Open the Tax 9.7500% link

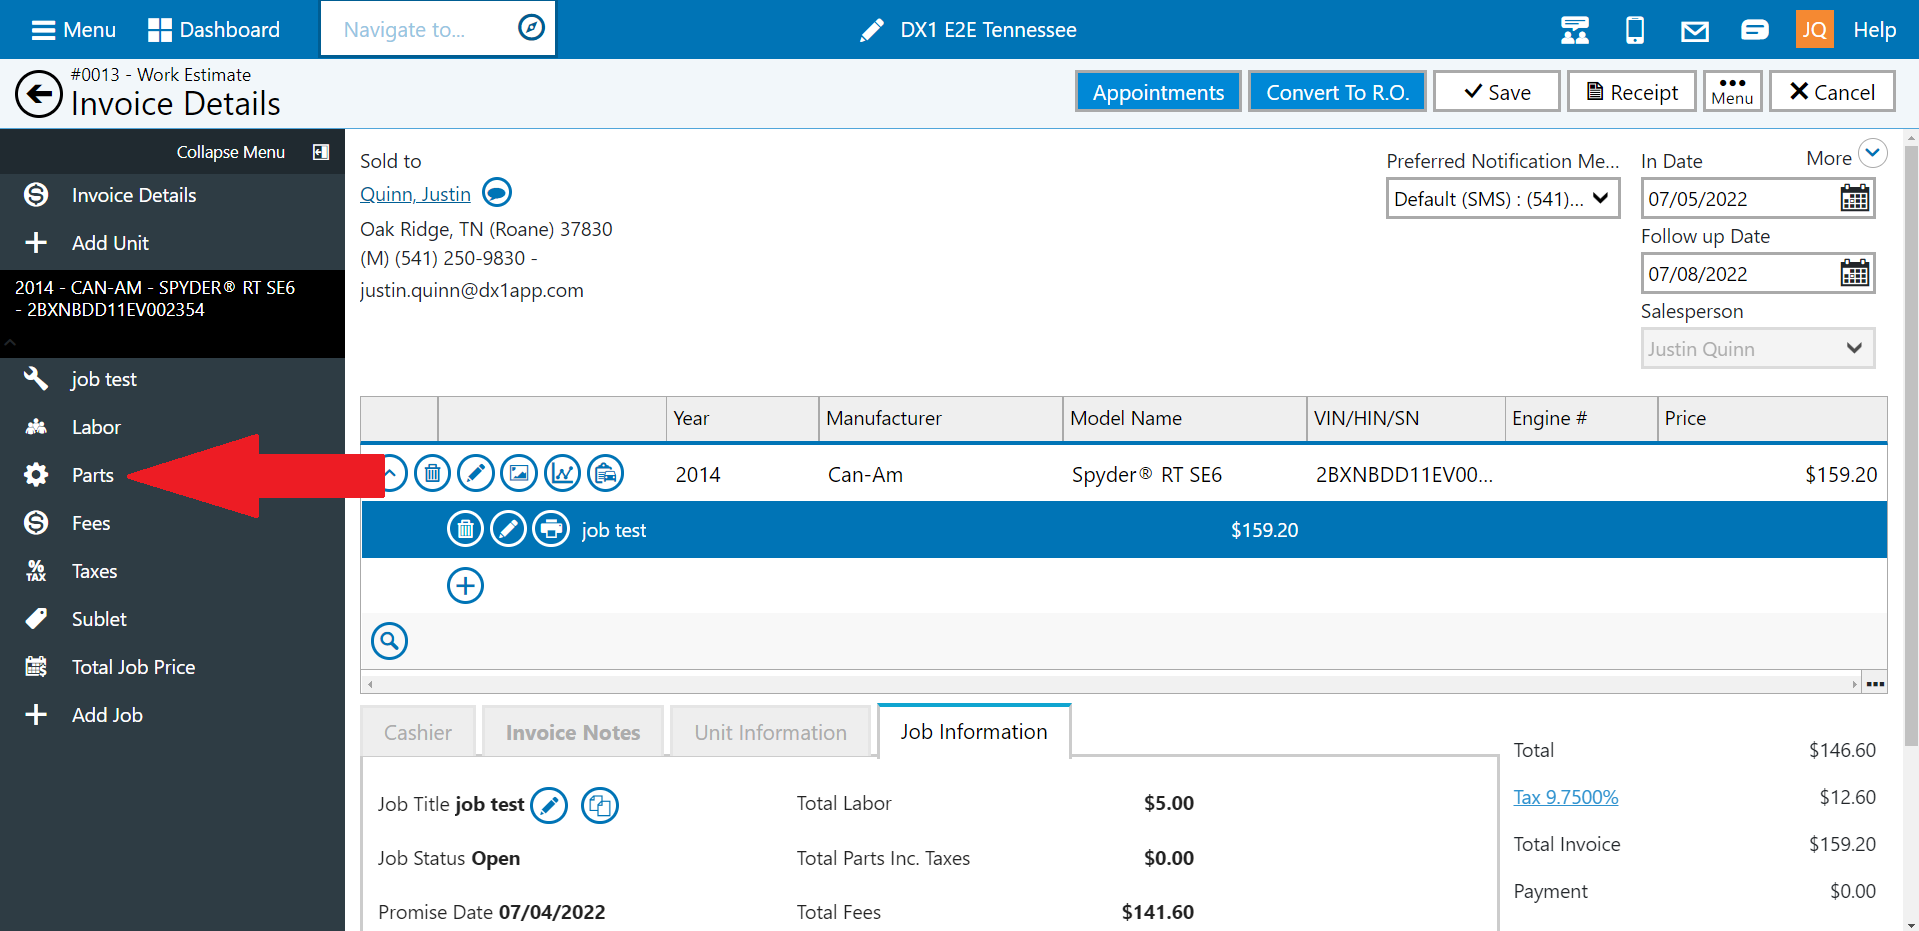click(1565, 797)
